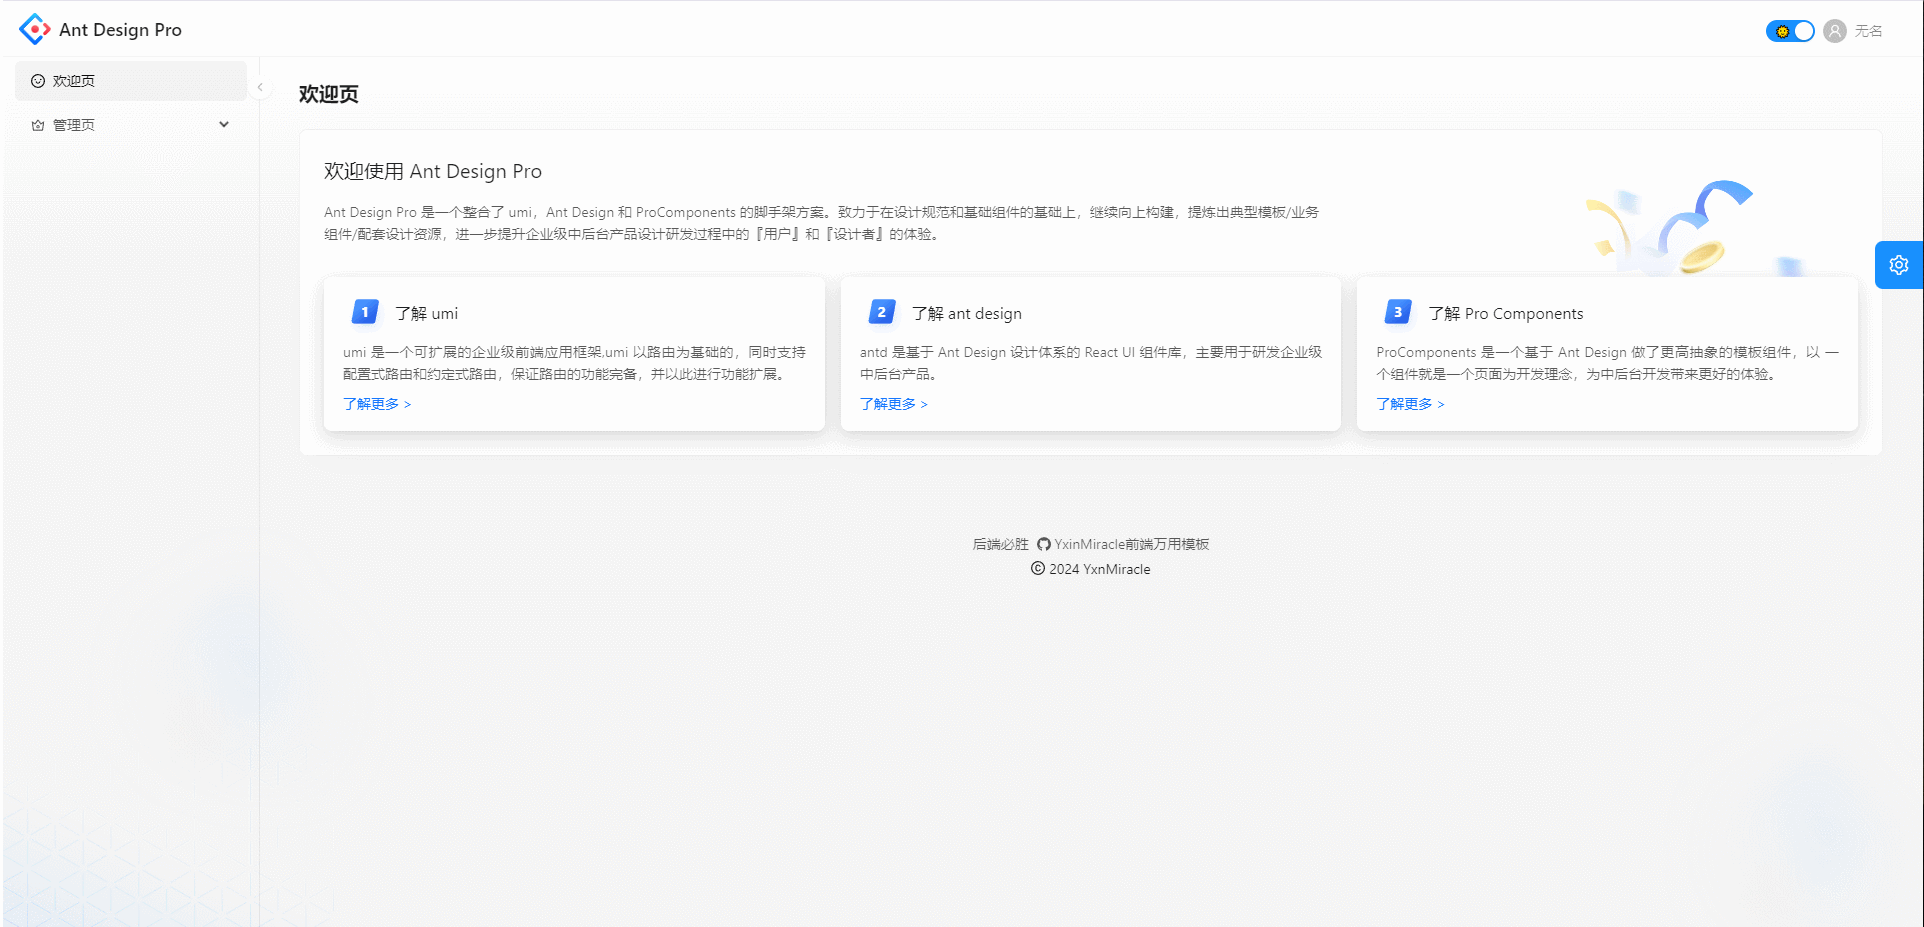Open YxinMiracle前端万用模板 footer link
The width and height of the screenshot is (1924, 927).
[x=1132, y=544]
